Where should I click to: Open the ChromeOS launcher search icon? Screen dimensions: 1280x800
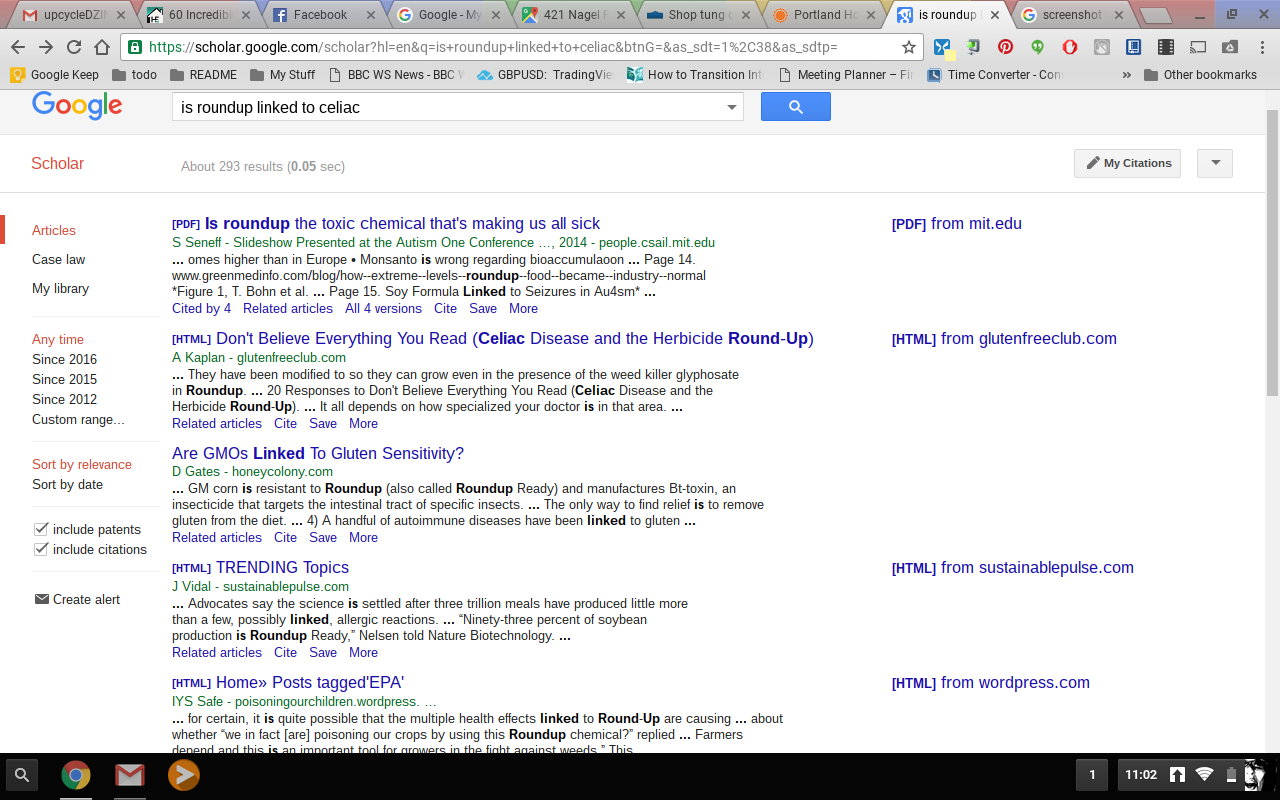(x=22, y=775)
